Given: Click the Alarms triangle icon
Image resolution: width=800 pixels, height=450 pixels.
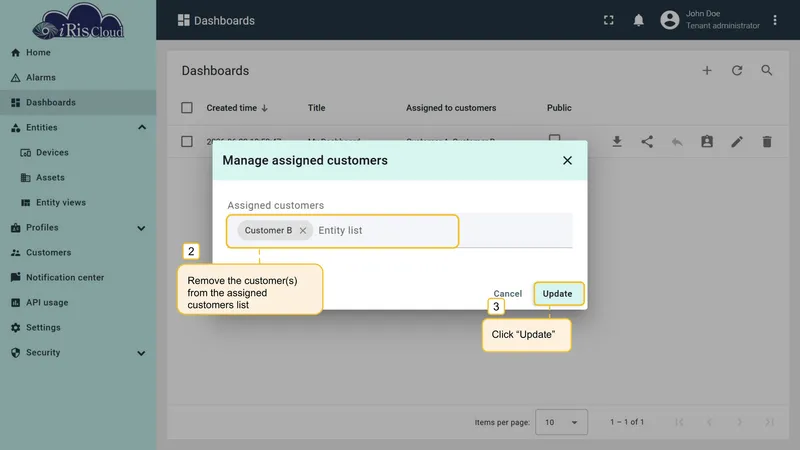Looking at the screenshot, I should [x=15, y=78].
